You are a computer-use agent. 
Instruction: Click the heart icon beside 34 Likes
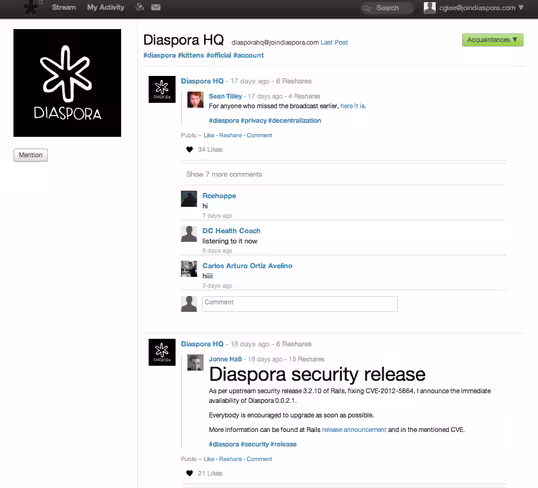pyautogui.click(x=189, y=150)
